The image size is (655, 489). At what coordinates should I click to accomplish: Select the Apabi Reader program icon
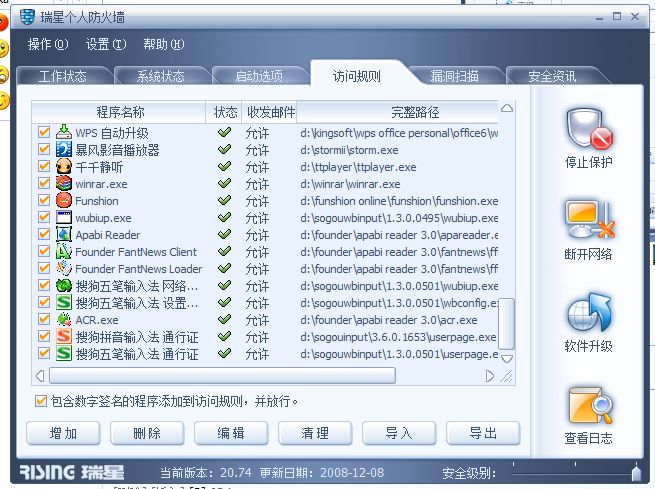click(x=64, y=234)
